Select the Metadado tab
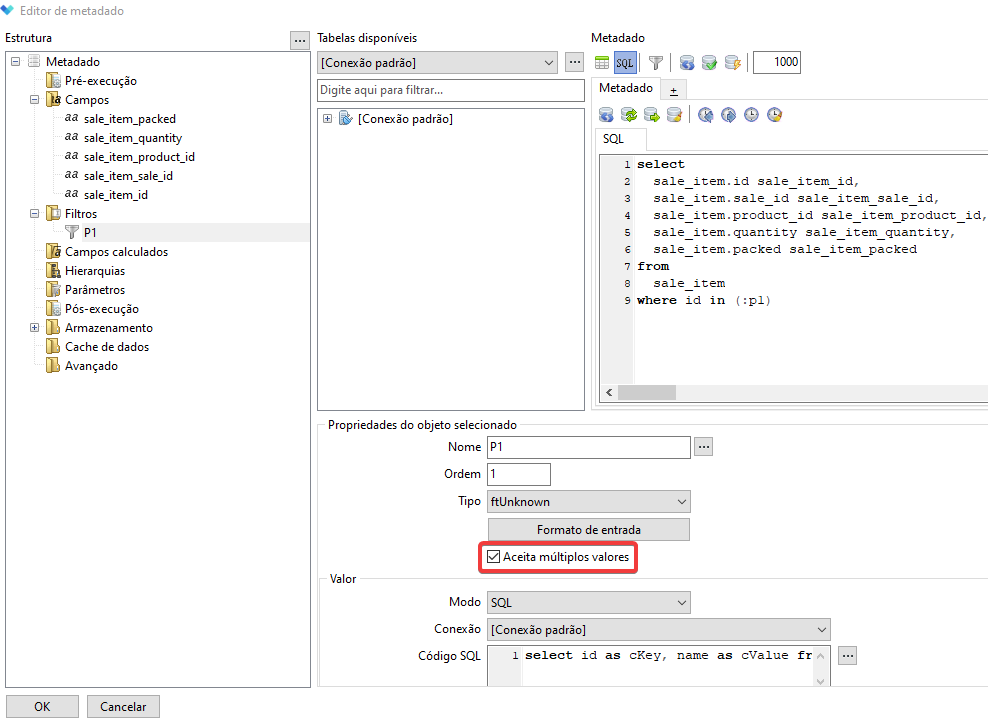Image resolution: width=988 pixels, height=722 pixels. [x=625, y=89]
